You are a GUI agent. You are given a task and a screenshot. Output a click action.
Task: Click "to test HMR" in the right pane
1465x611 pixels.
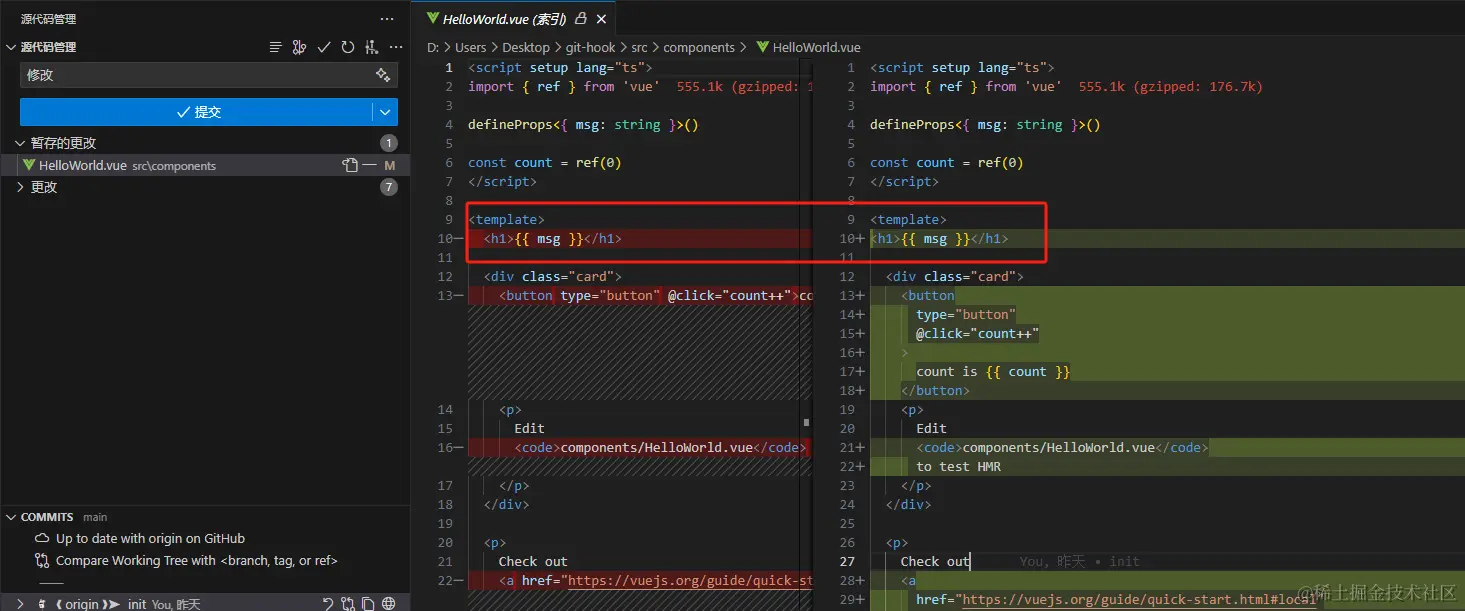click(958, 466)
